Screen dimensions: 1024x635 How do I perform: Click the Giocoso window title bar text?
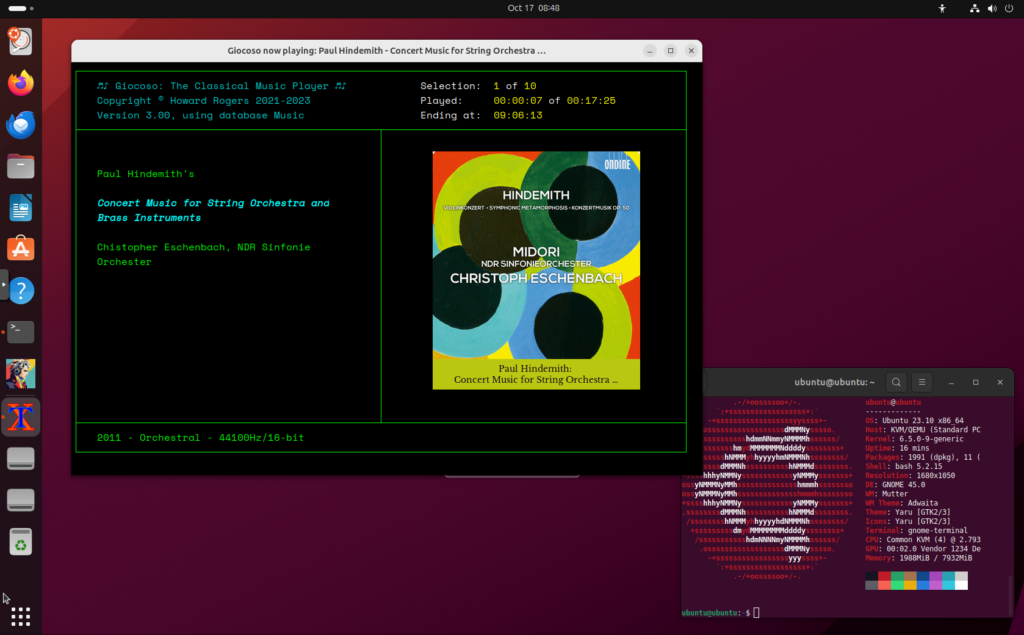(x=387, y=51)
